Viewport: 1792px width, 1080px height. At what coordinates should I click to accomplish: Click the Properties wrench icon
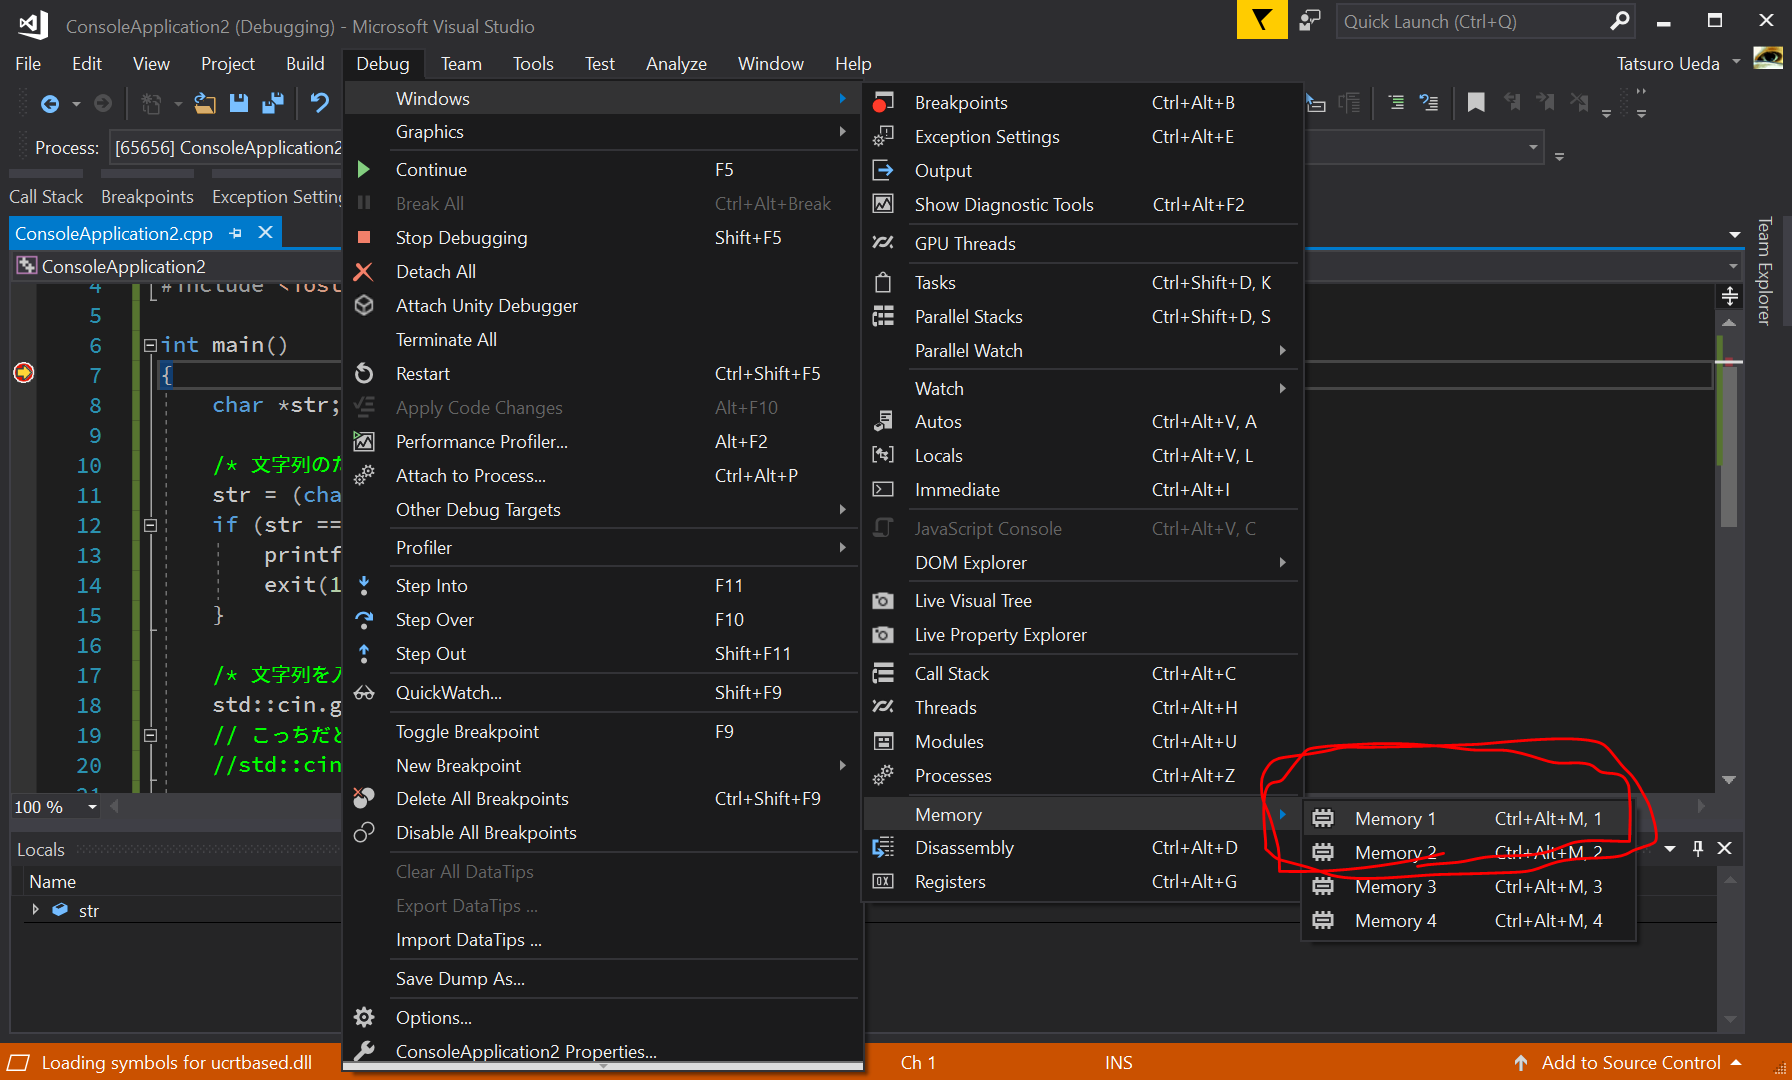[x=364, y=1051]
